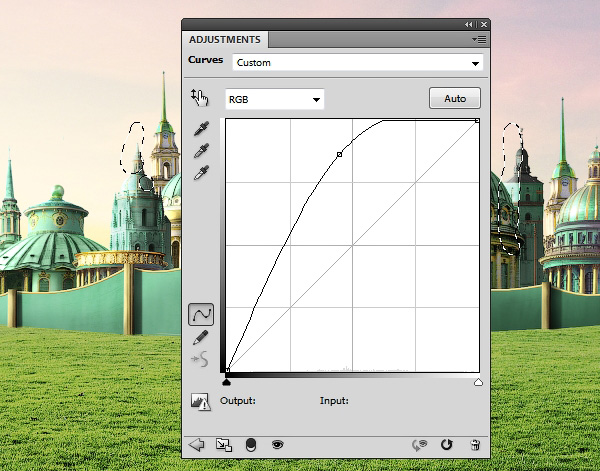Reset curves to adjustment defaults
Image resolution: width=600 pixels, height=471 pixels.
point(446,445)
